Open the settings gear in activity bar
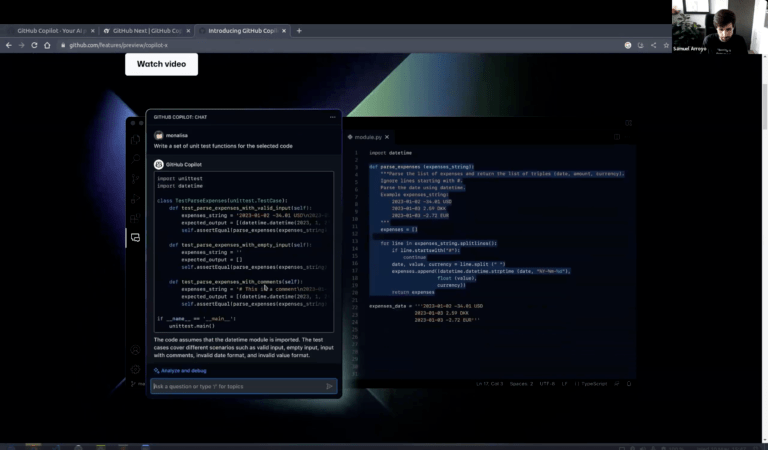The width and height of the screenshot is (768, 450). tap(135, 368)
